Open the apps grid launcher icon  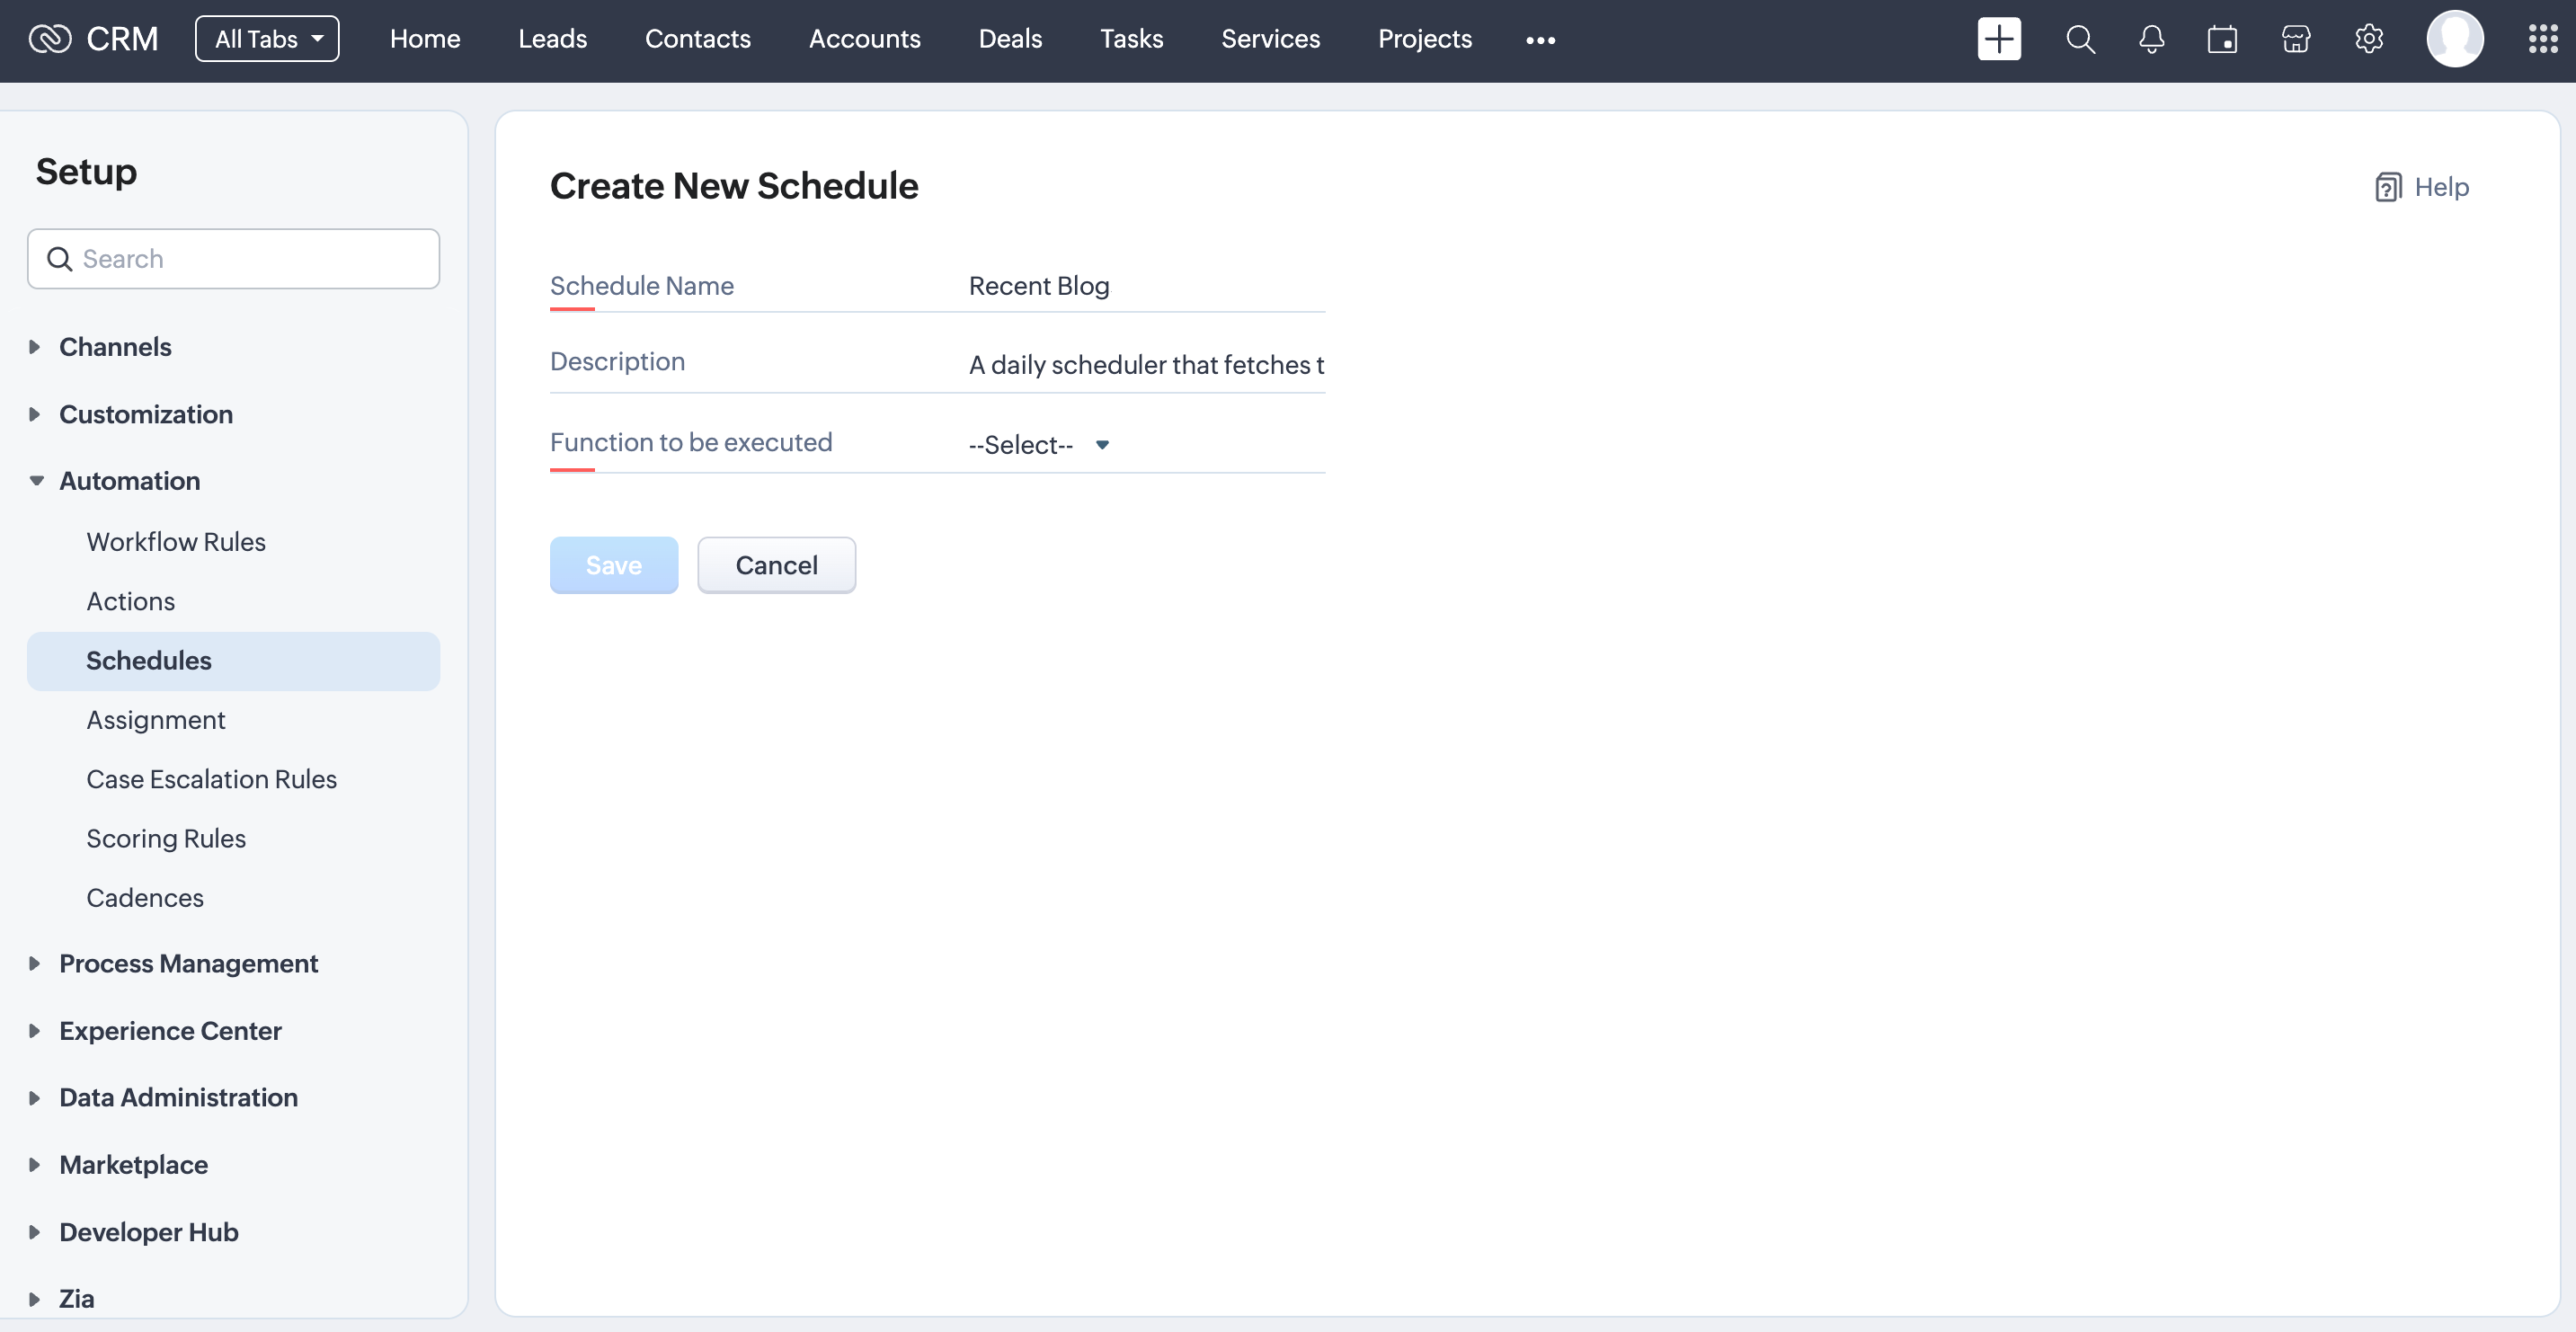point(2542,39)
